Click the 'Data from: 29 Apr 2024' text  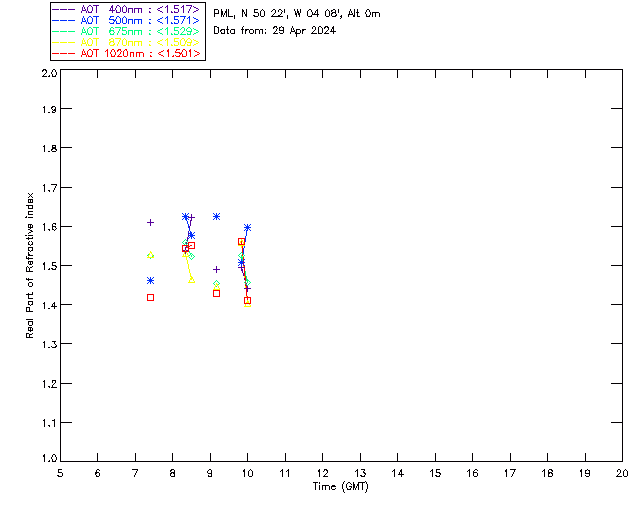coord(274,31)
